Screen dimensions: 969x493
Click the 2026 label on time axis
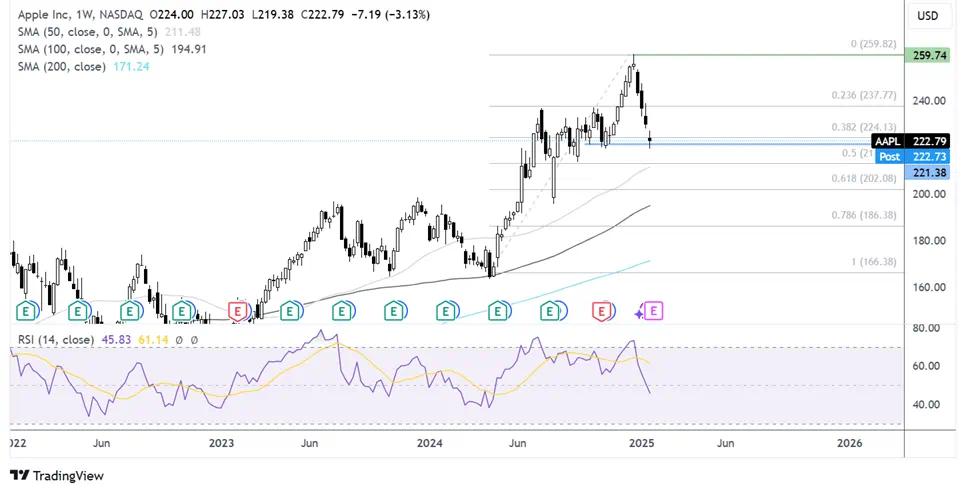coord(850,443)
